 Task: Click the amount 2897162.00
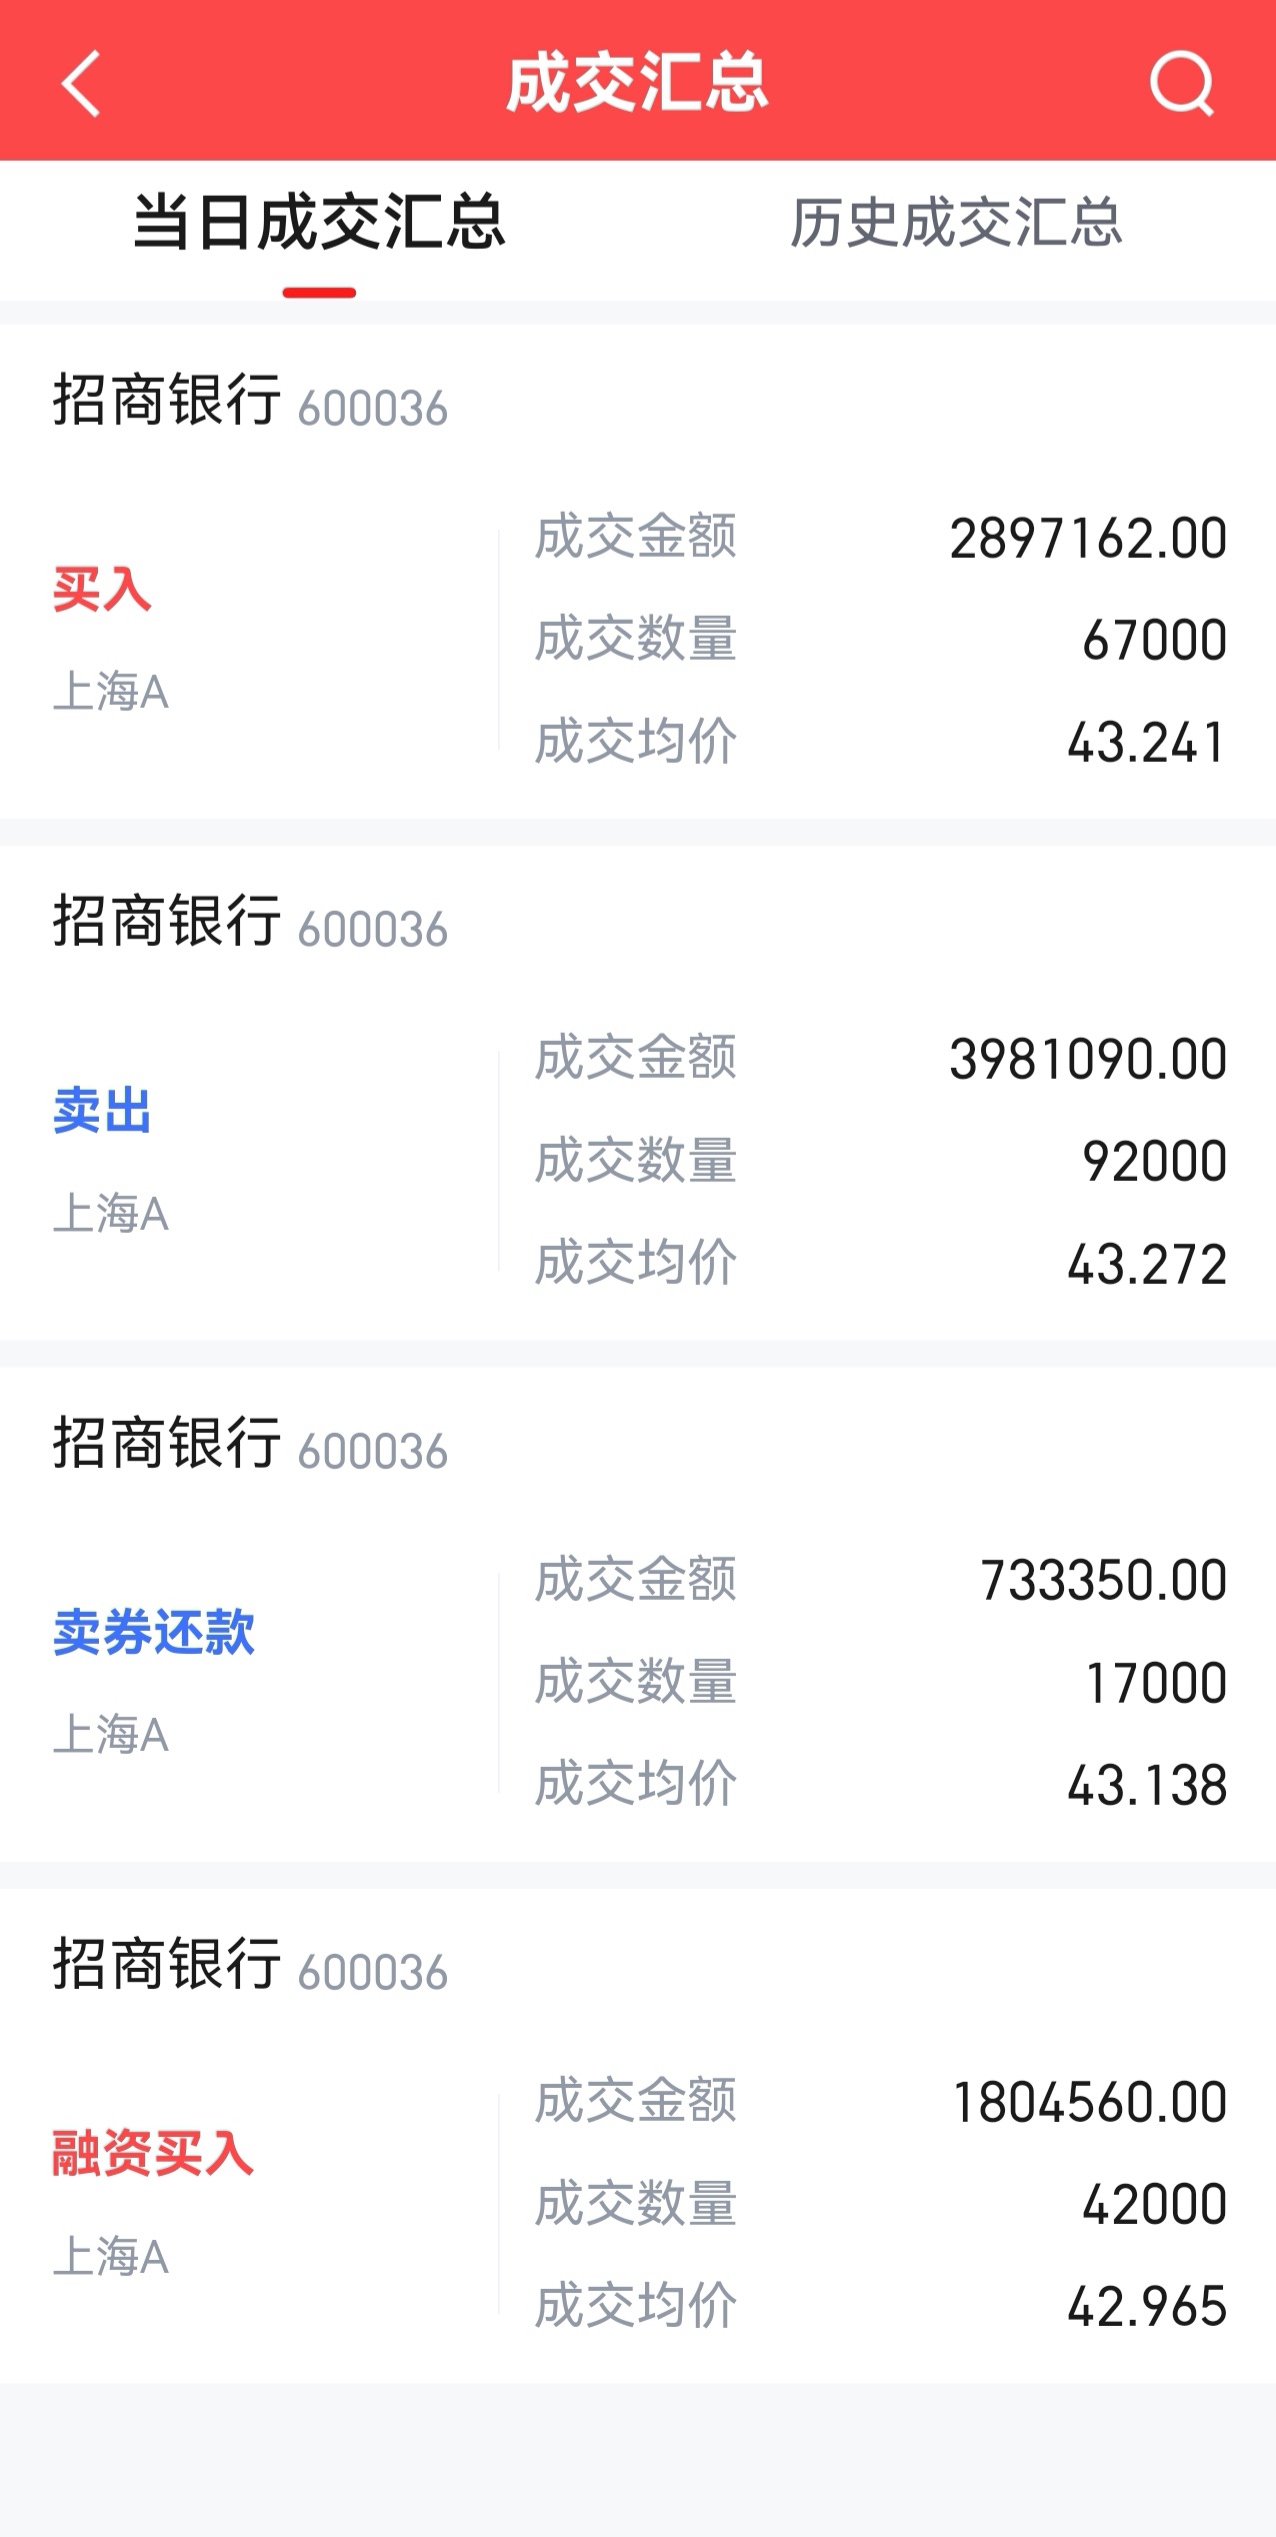point(1088,539)
